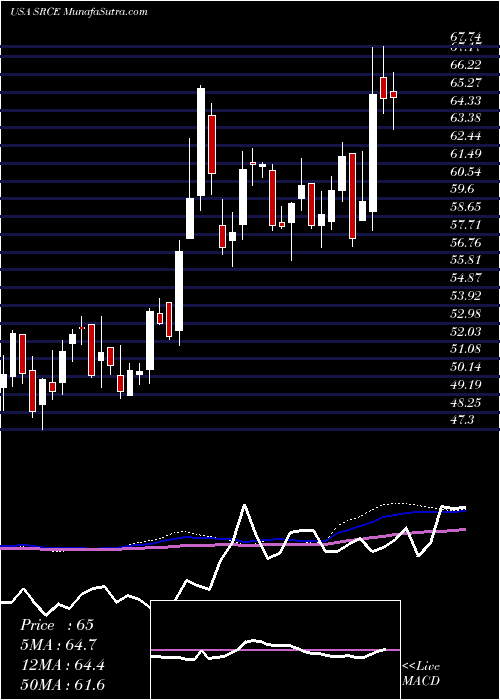
Task: Click the 12MA : 64.4 readout
Action: pos(62,665)
